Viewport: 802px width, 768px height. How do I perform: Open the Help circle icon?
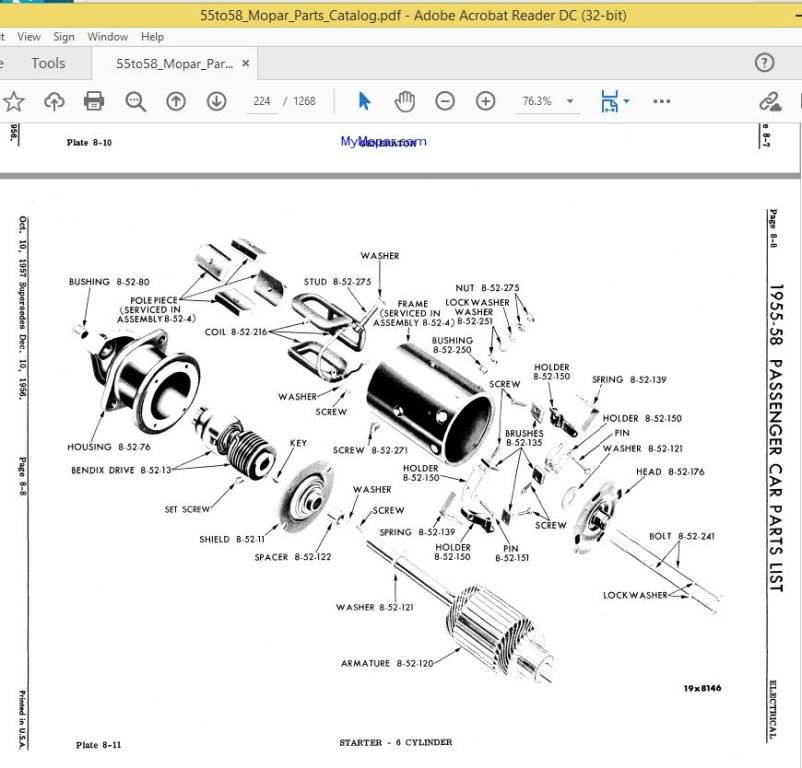[x=763, y=63]
